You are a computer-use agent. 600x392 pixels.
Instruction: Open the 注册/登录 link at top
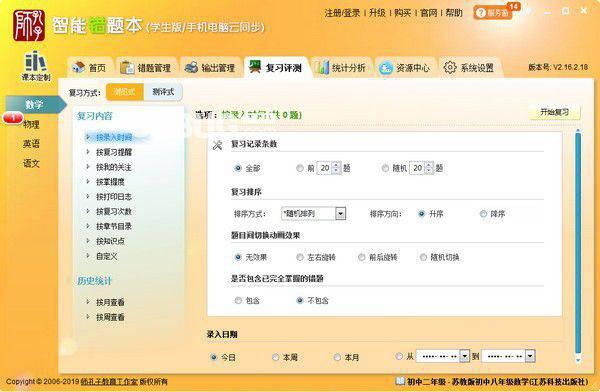342,13
